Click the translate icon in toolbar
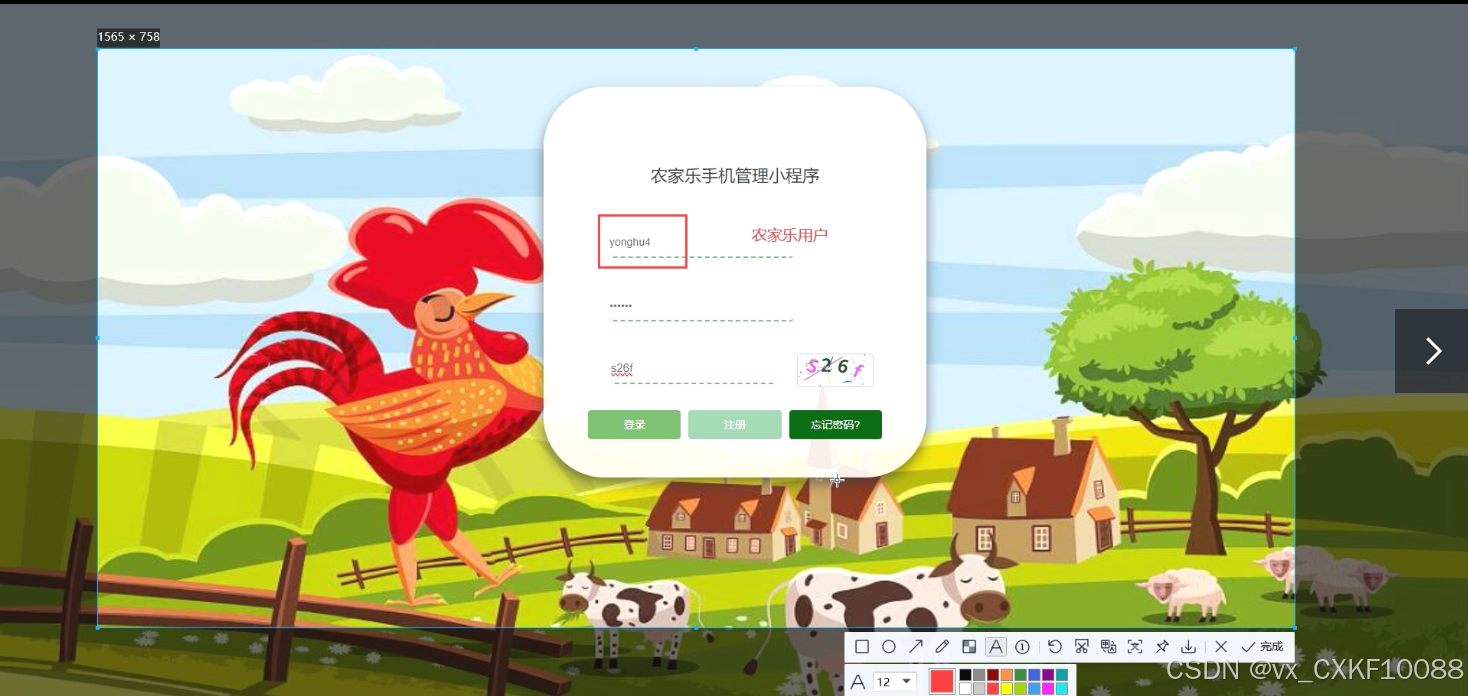Screen dimensions: 1468x696 1108,647
